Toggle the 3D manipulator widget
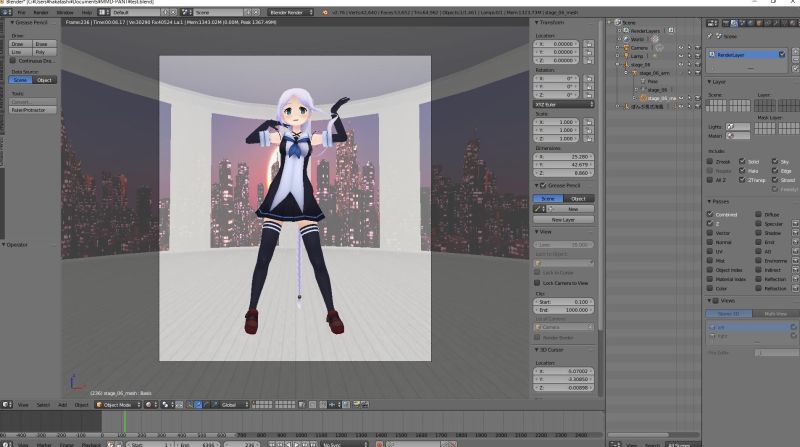This screenshot has width=800, height=447. click(x=190, y=405)
